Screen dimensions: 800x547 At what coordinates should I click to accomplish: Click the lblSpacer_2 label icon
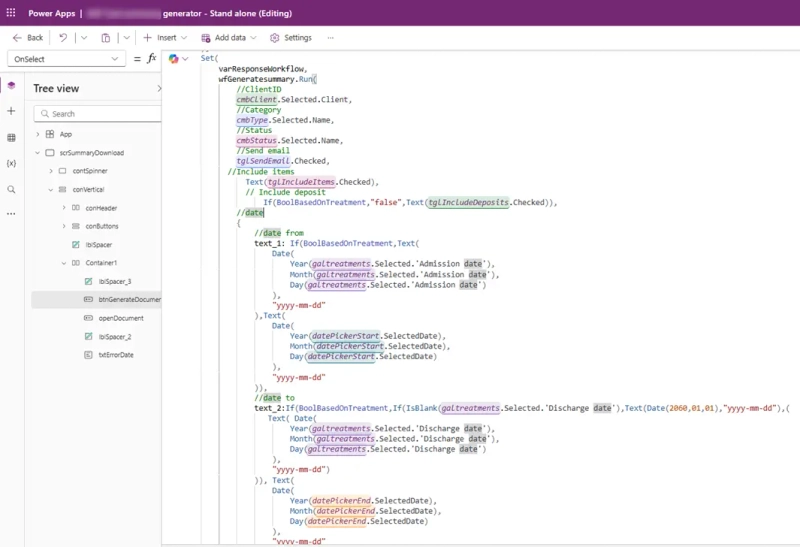(88, 336)
